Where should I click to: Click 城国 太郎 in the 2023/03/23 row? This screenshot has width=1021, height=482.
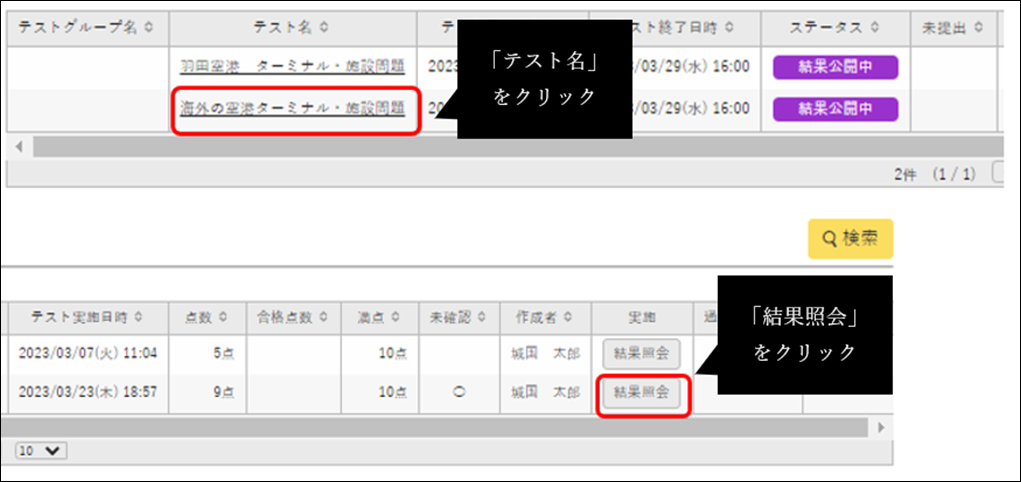pos(546,393)
